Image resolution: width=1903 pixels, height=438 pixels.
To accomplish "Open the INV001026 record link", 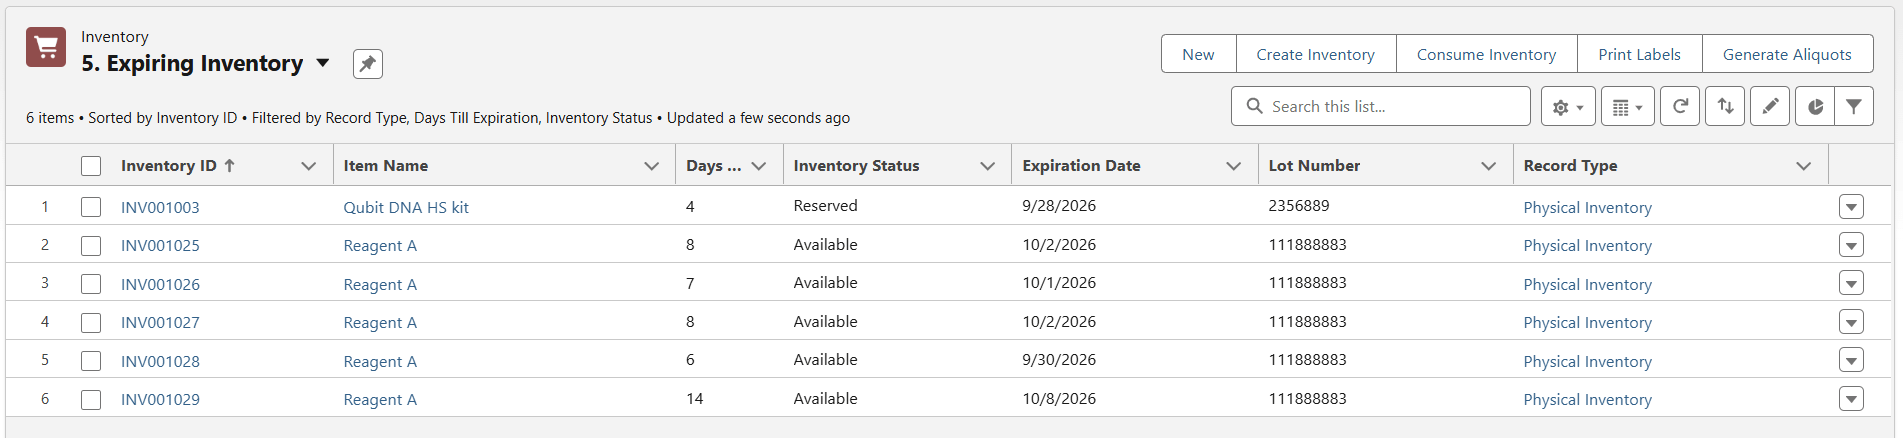I will (160, 284).
